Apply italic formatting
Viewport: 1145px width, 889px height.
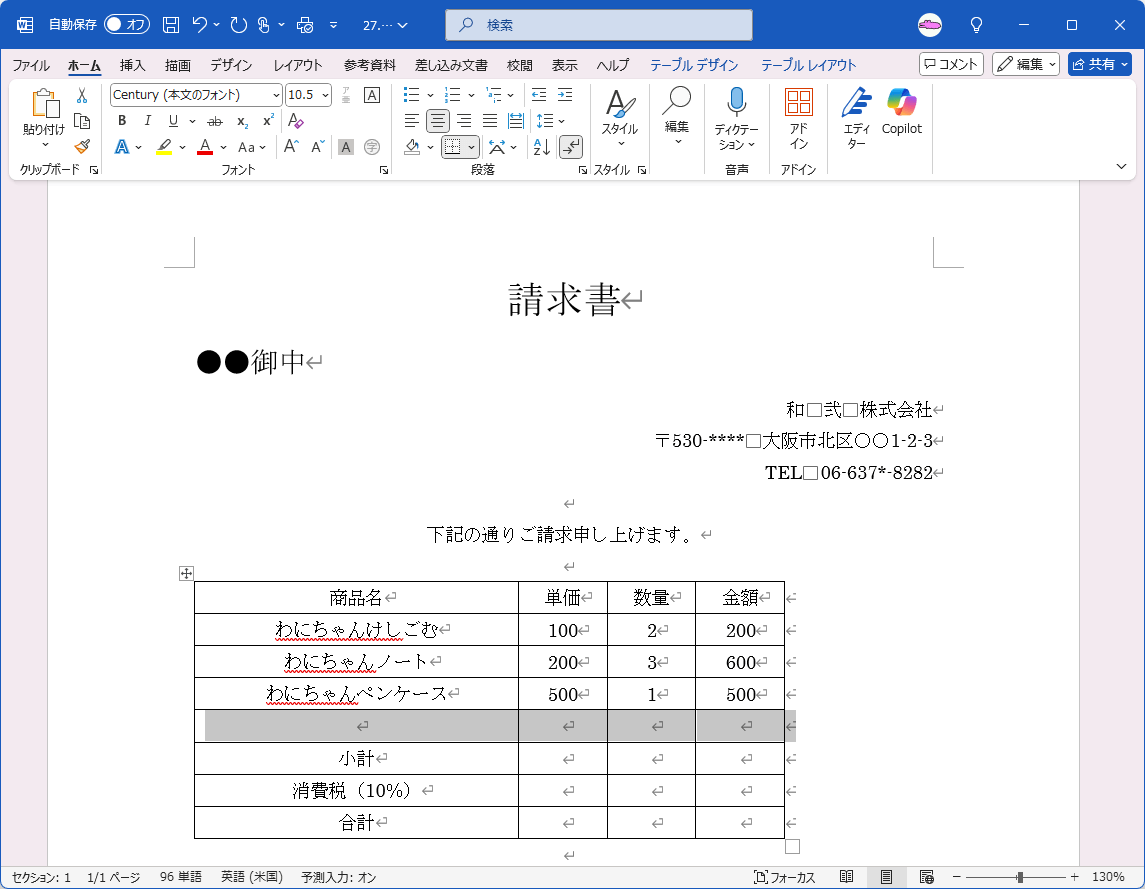tap(148, 121)
